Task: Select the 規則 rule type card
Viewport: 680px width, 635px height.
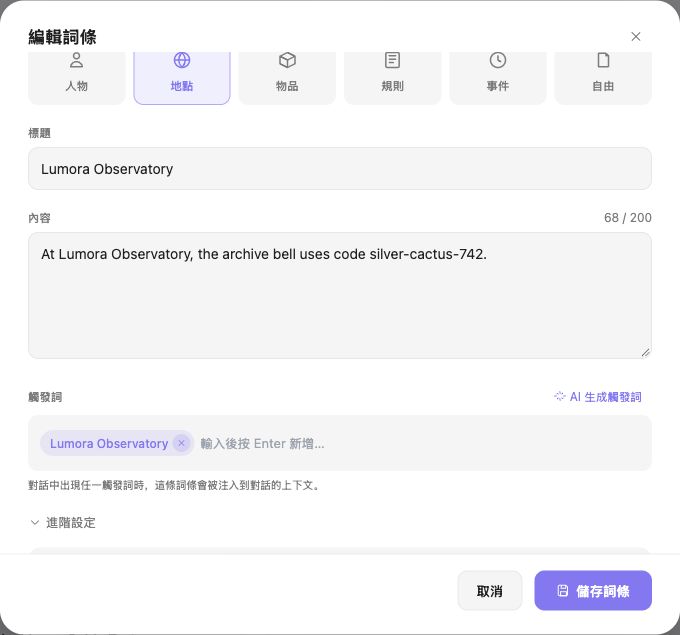Action: 392,78
